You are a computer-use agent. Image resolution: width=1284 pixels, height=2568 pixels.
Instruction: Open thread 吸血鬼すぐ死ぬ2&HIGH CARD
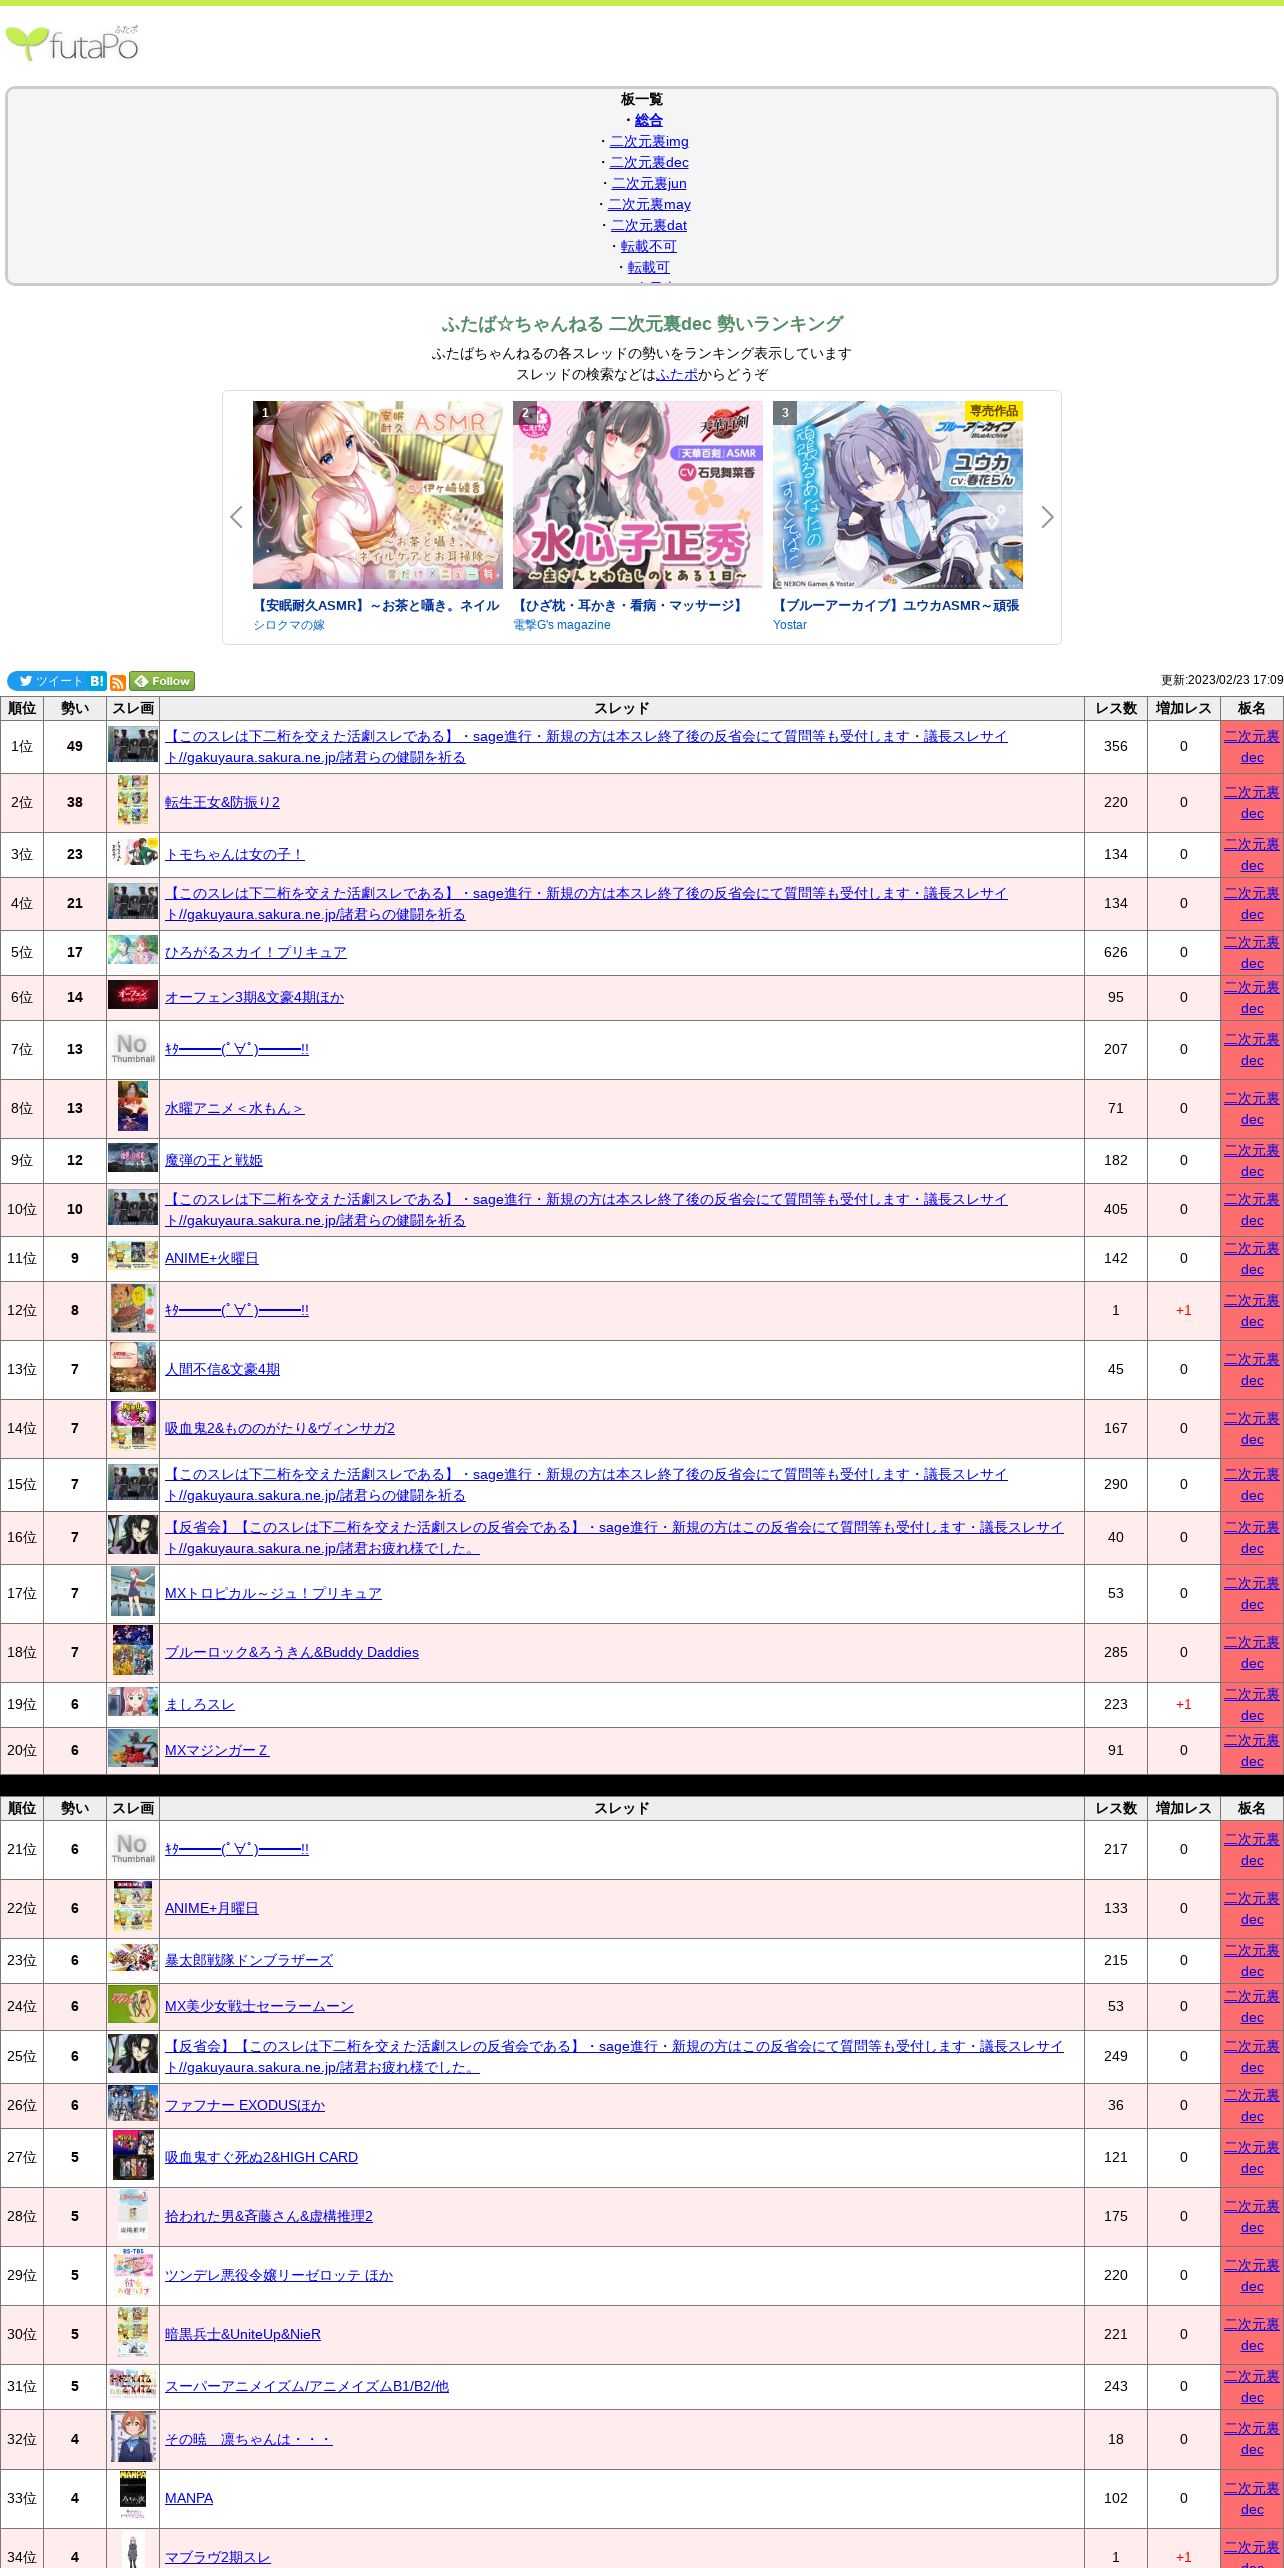click(261, 2157)
